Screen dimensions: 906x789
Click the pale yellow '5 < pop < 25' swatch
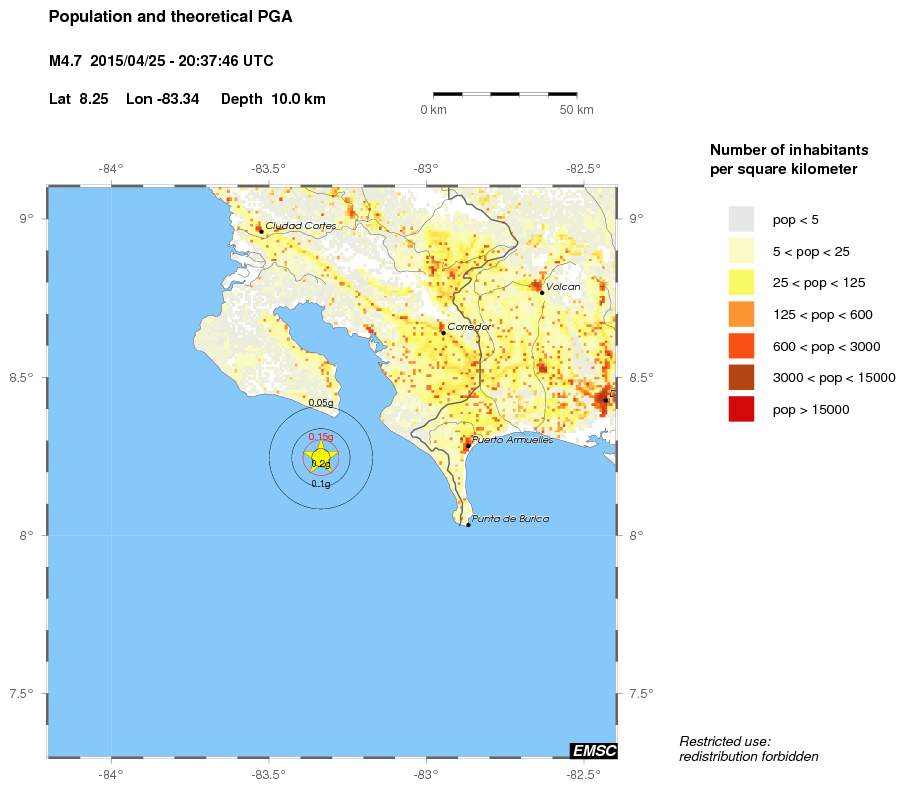coord(741,251)
